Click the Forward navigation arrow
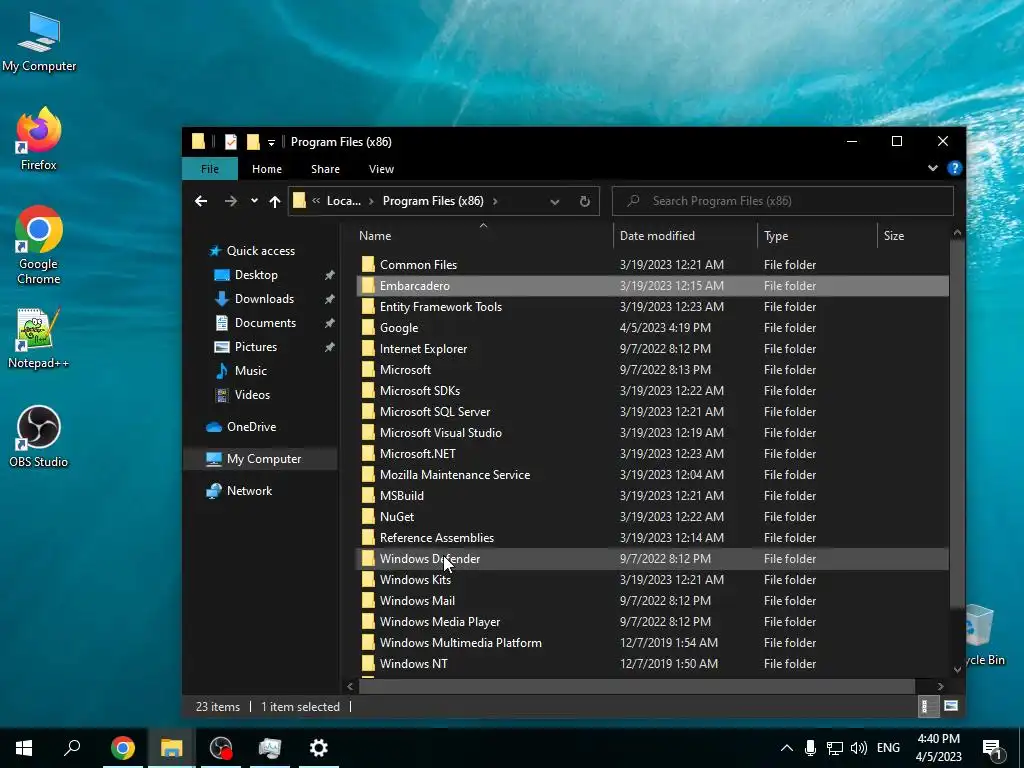This screenshot has height=768, width=1024. pos(231,201)
